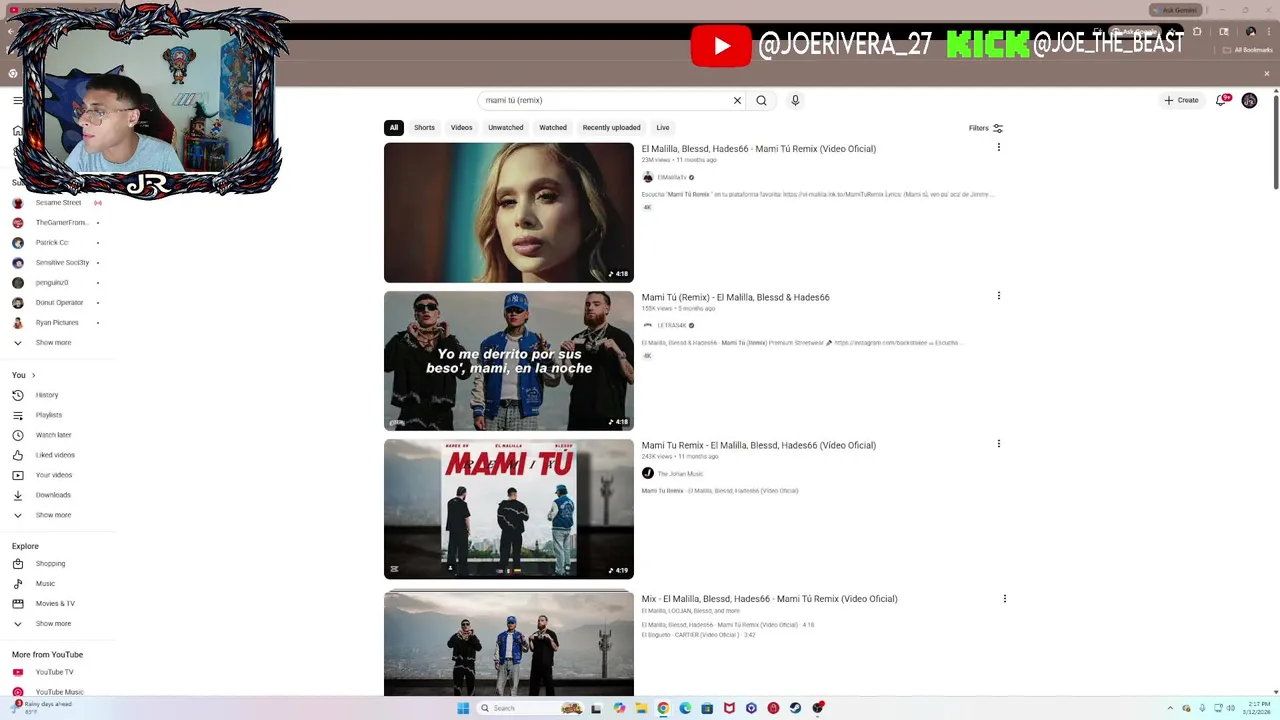Viewport: 1280px width, 720px height.
Task: Show hidden system tray icons
Action: click(x=1169, y=708)
